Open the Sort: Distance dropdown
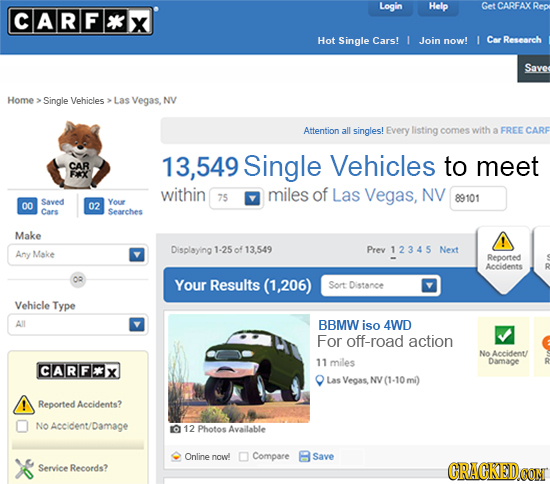Viewport: 550px width, 484px height. point(381,285)
